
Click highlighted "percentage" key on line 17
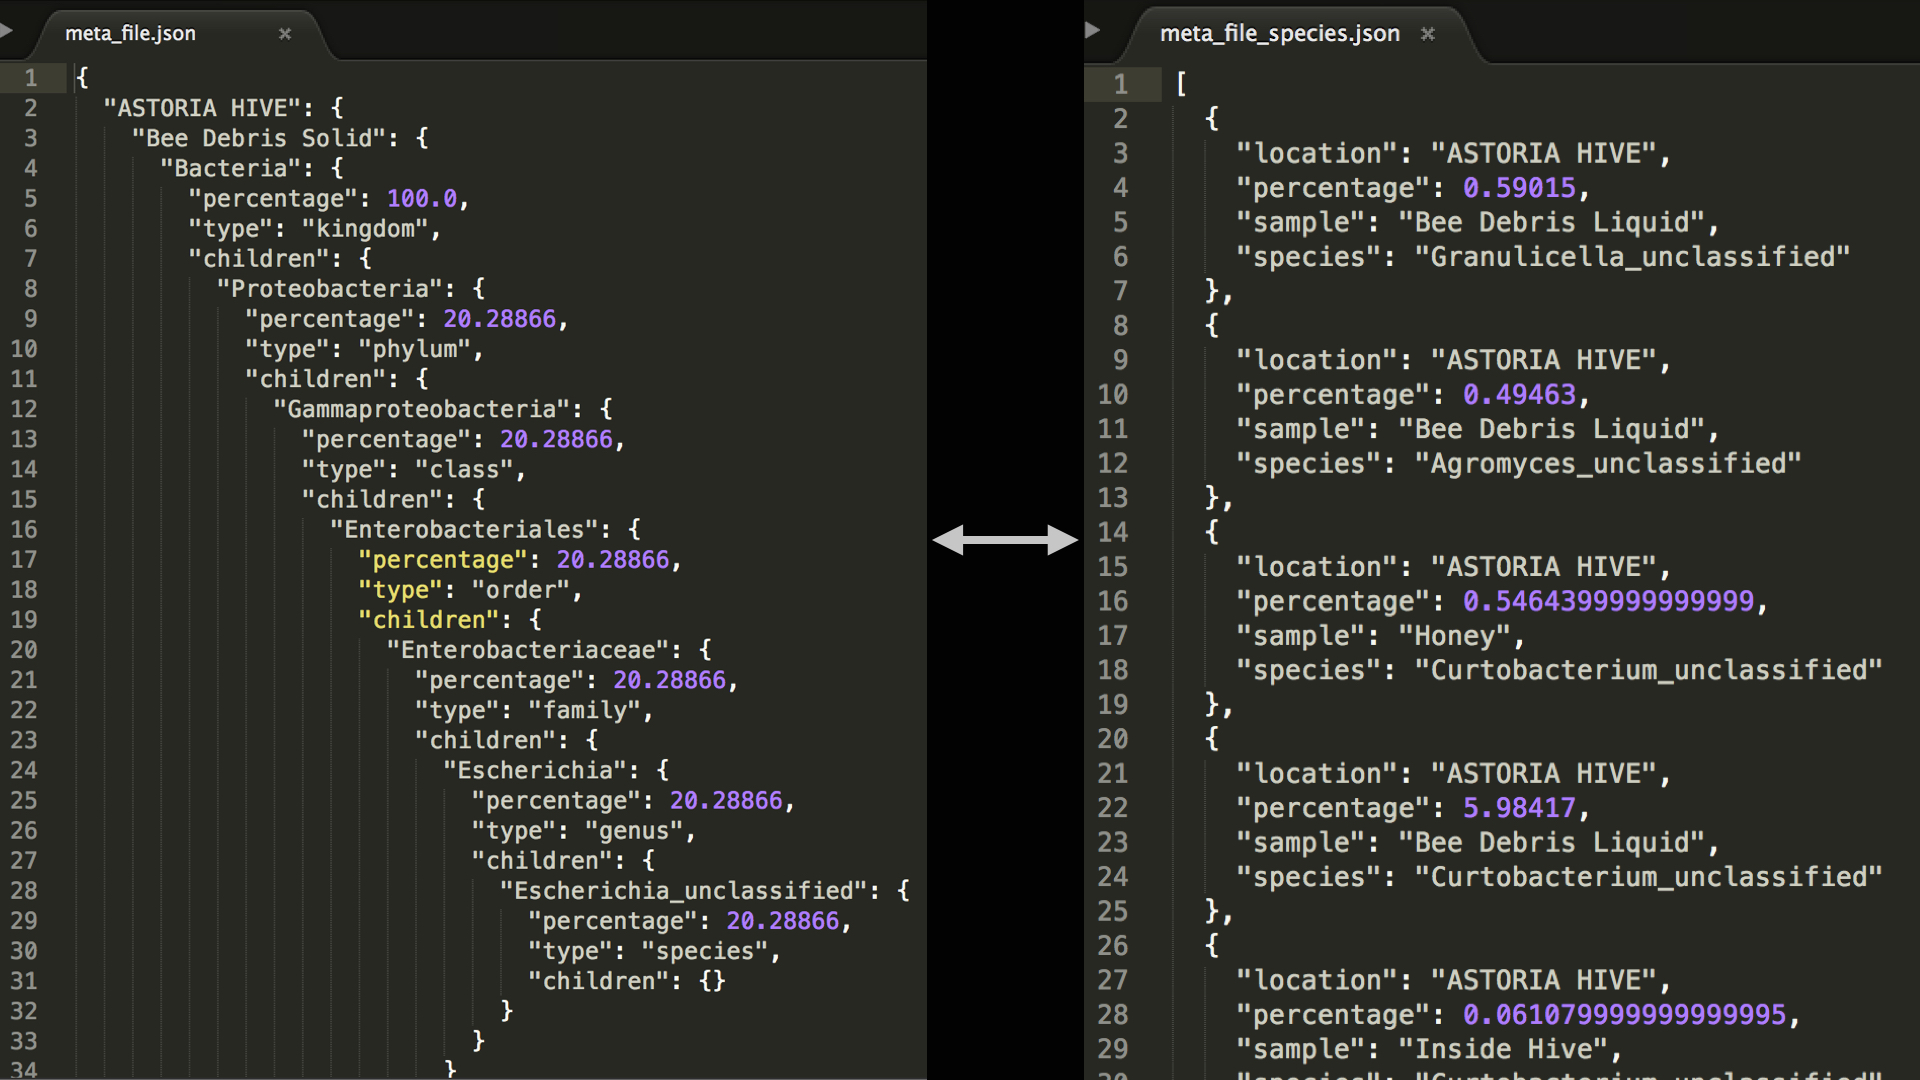[443, 559]
